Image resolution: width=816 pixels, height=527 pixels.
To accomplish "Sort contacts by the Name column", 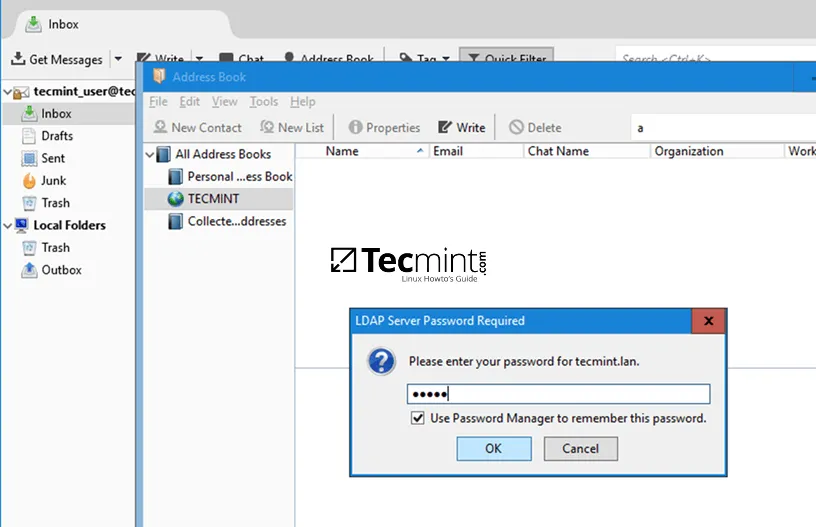I will click(x=363, y=151).
